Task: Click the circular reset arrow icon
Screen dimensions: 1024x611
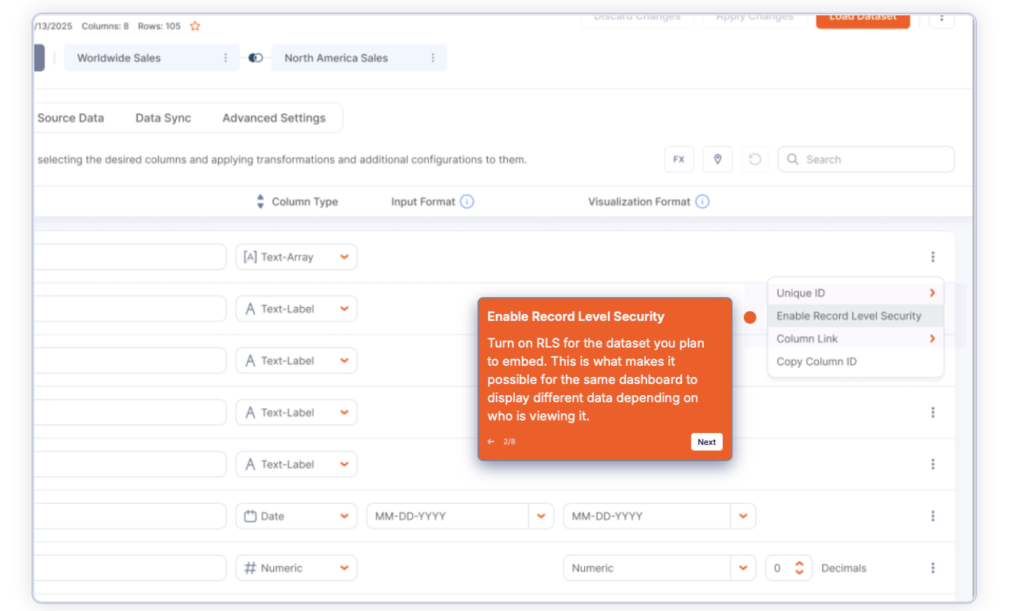Action: click(755, 159)
